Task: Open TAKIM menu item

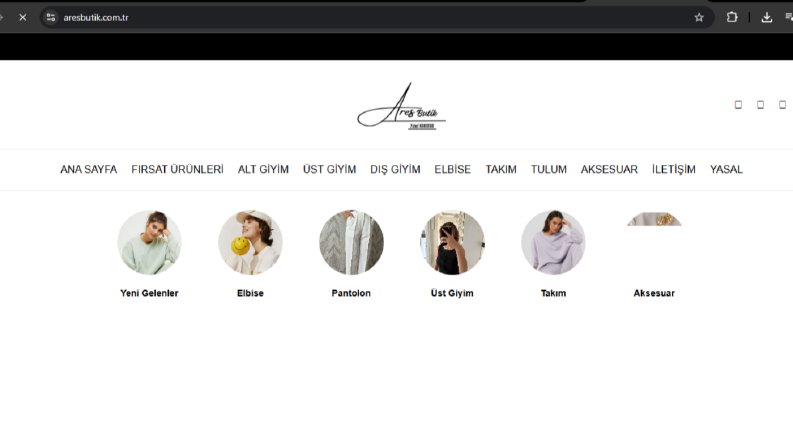Action: (501, 169)
